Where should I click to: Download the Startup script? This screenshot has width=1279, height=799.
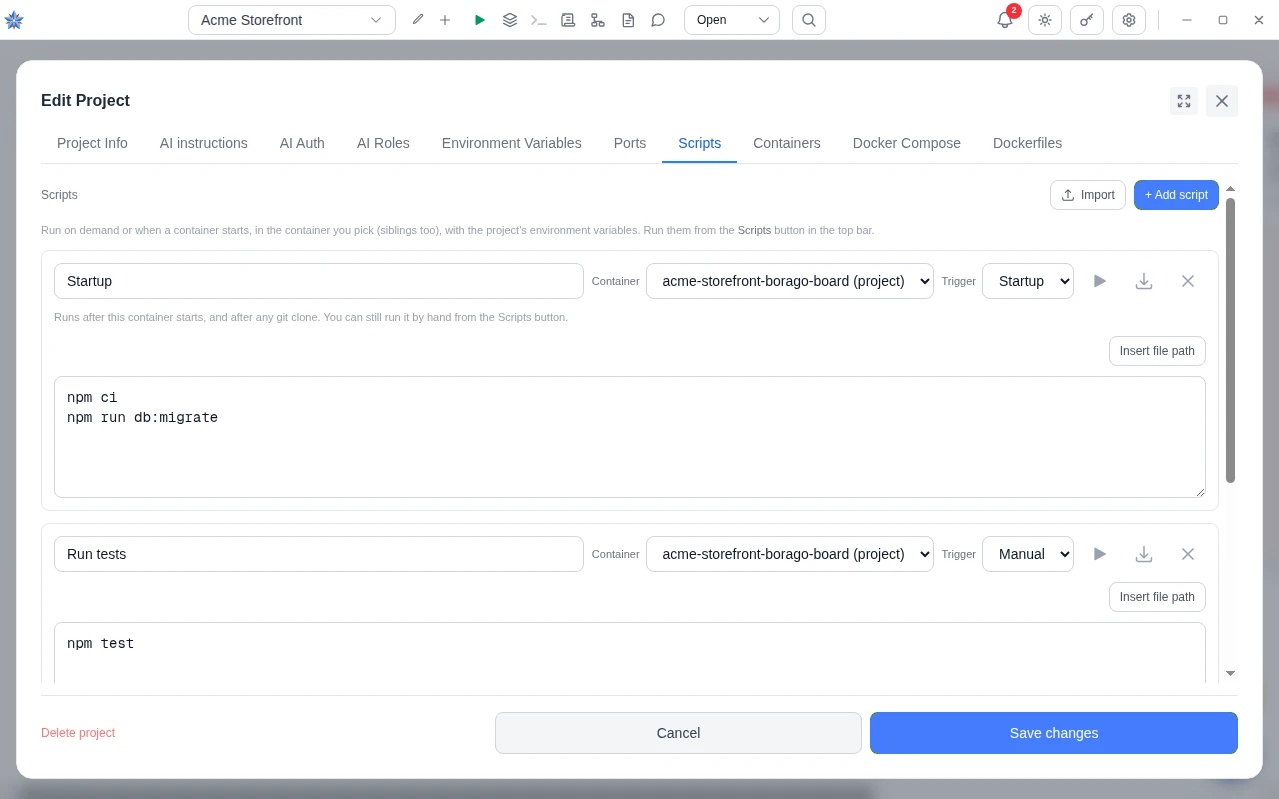[x=1144, y=281]
